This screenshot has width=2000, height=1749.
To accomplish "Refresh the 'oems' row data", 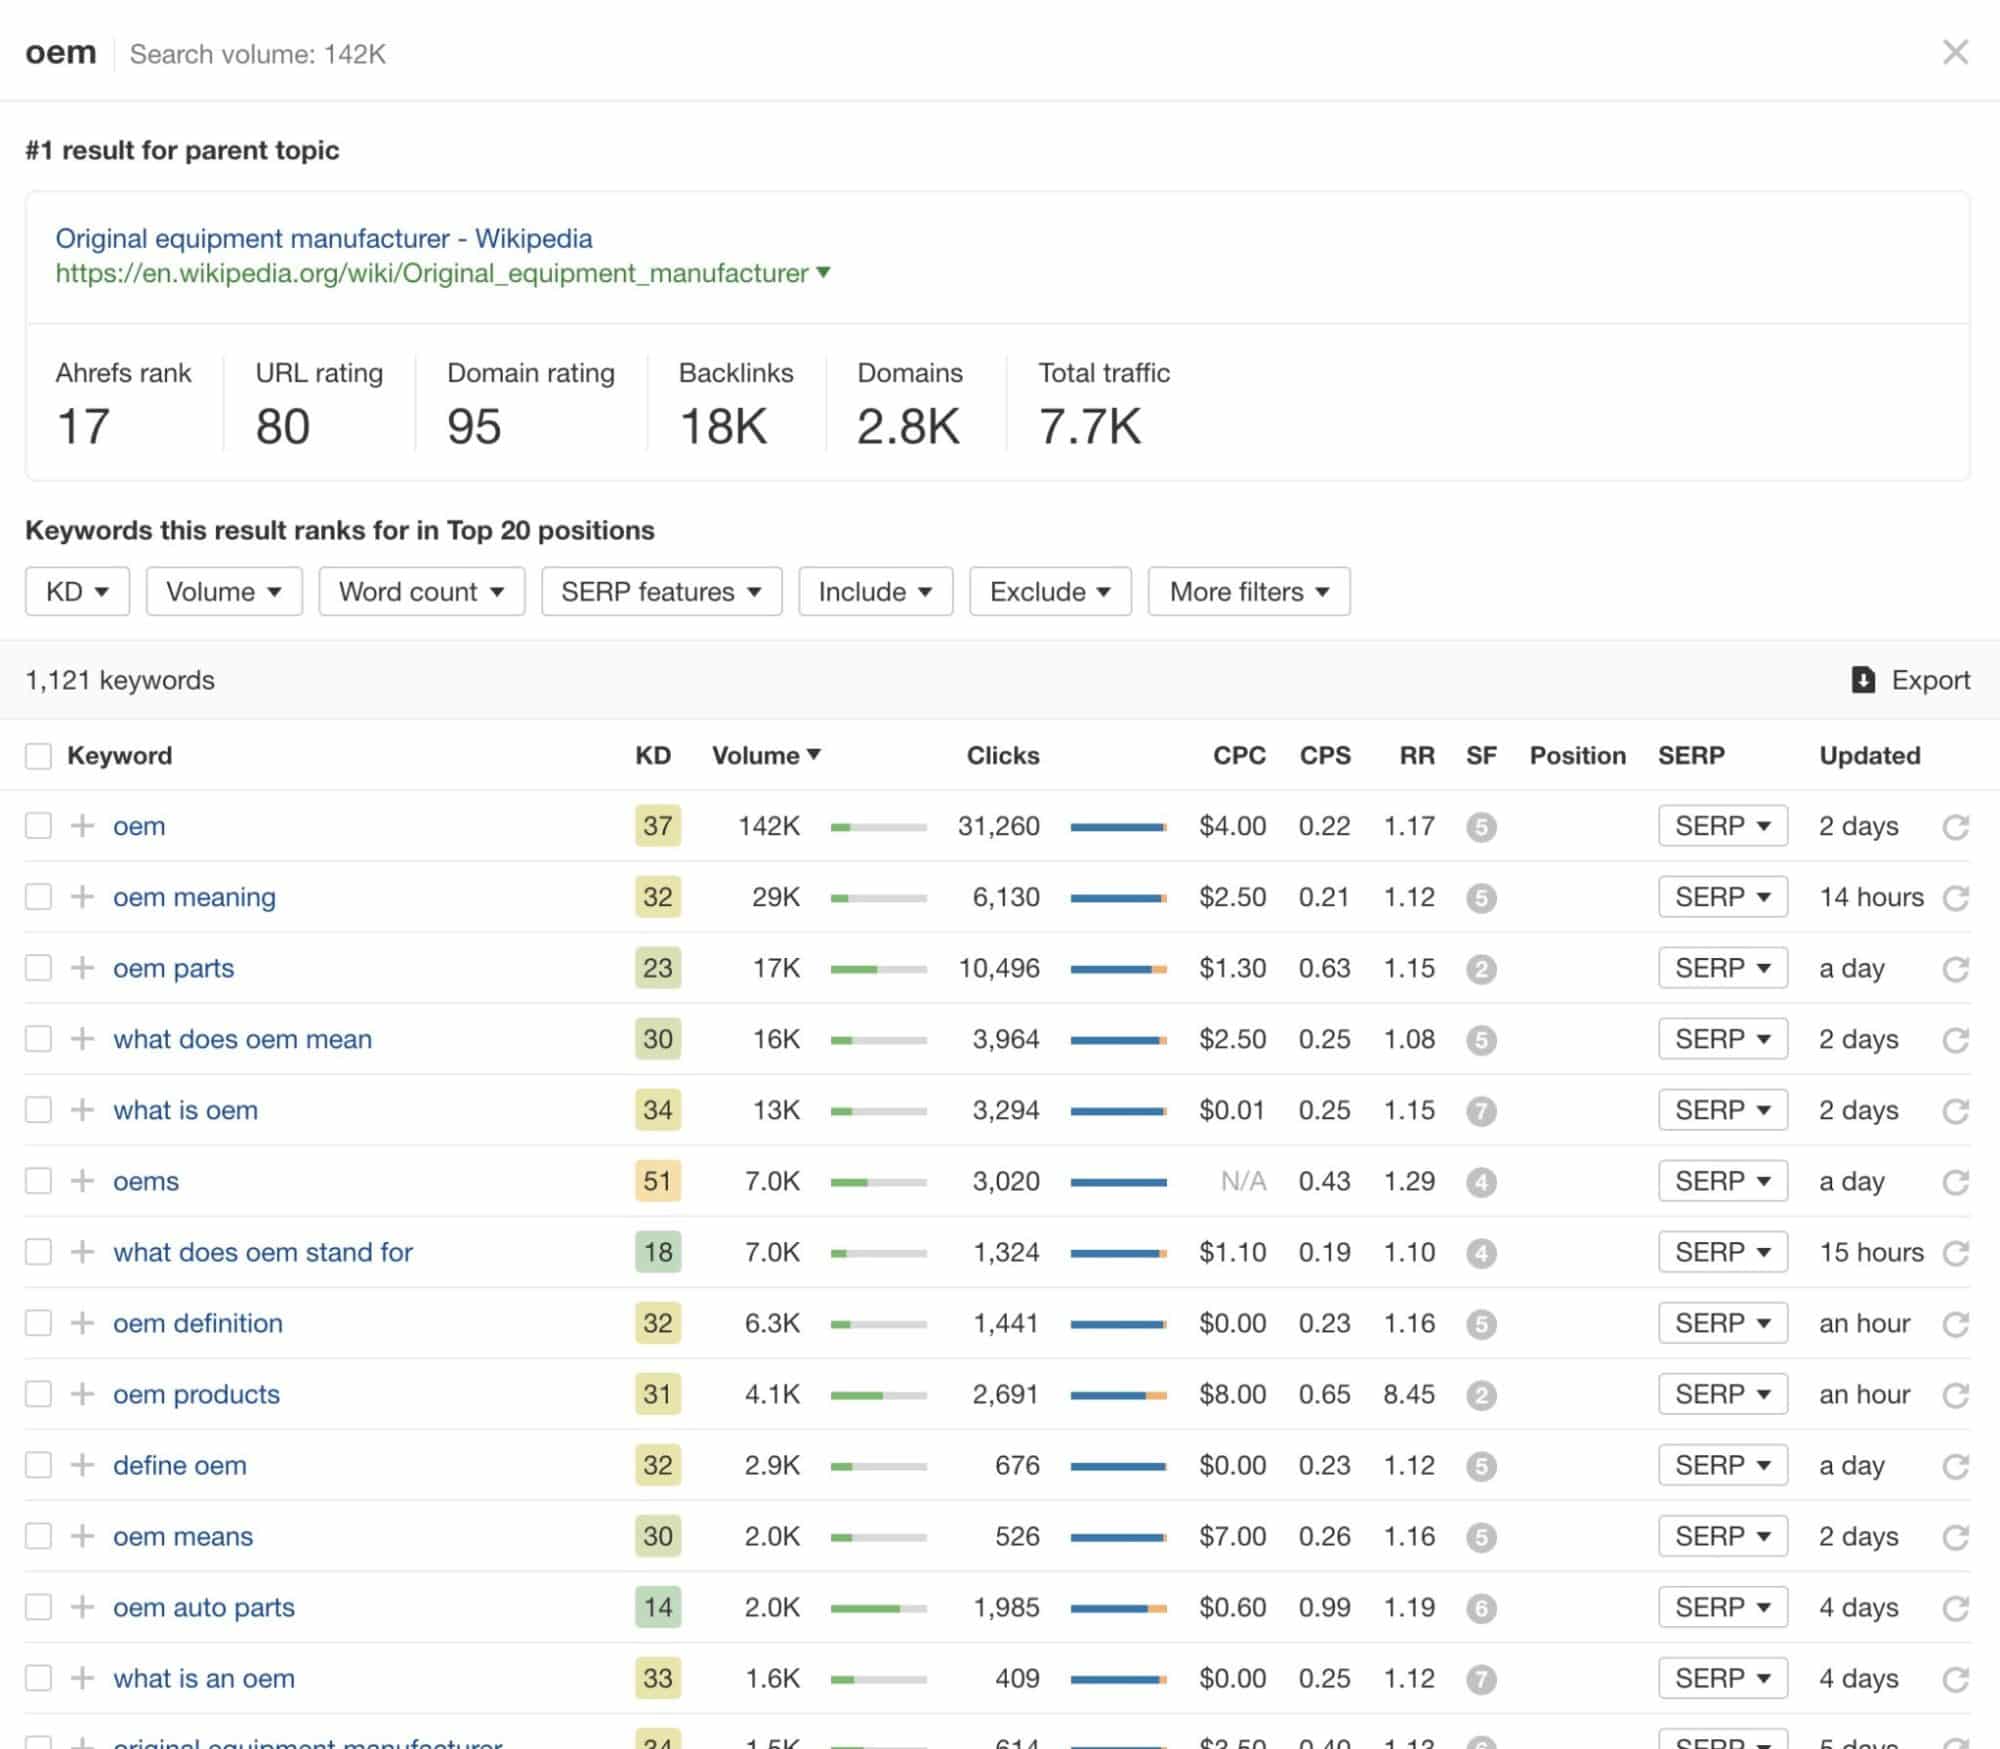I will (x=1956, y=1182).
